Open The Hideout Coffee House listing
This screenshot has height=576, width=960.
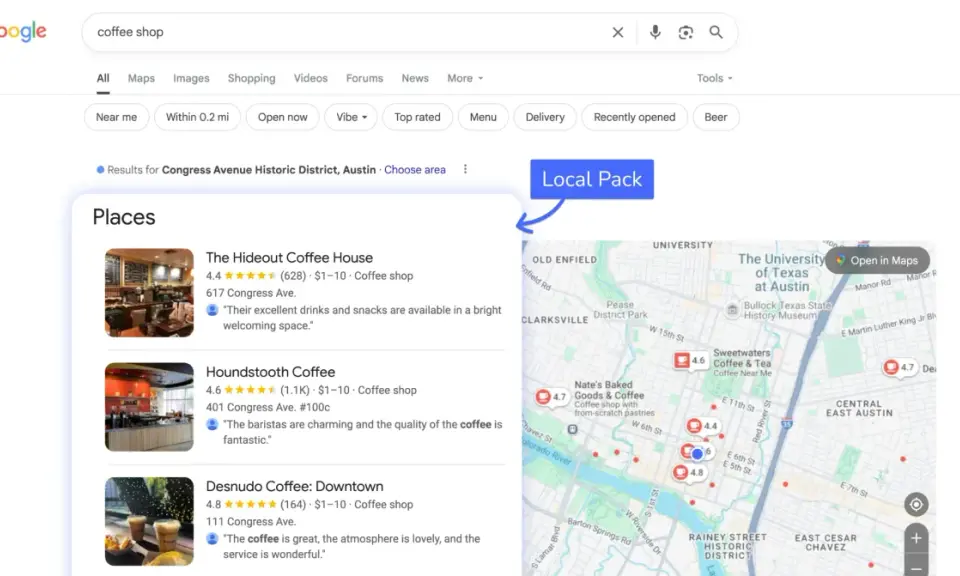click(x=289, y=258)
